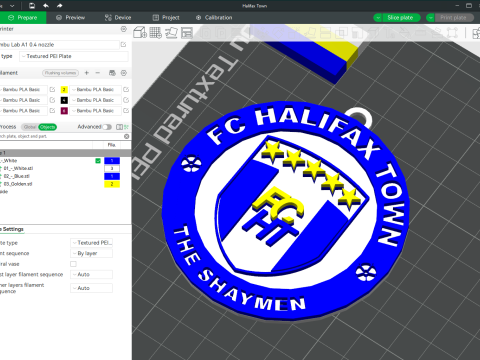Add a filament with the plus icon
Image resolution: width=480 pixels, height=360 pixels.
(87, 73)
